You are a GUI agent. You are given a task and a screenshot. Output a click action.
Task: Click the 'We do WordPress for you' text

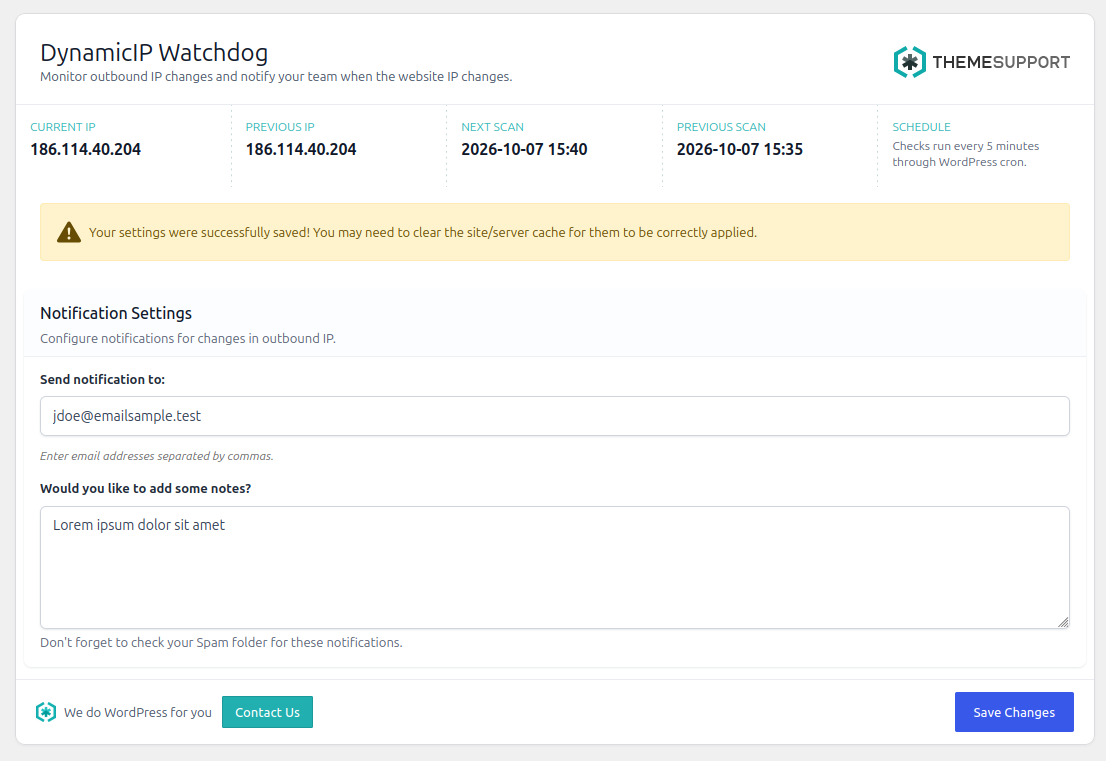138,712
